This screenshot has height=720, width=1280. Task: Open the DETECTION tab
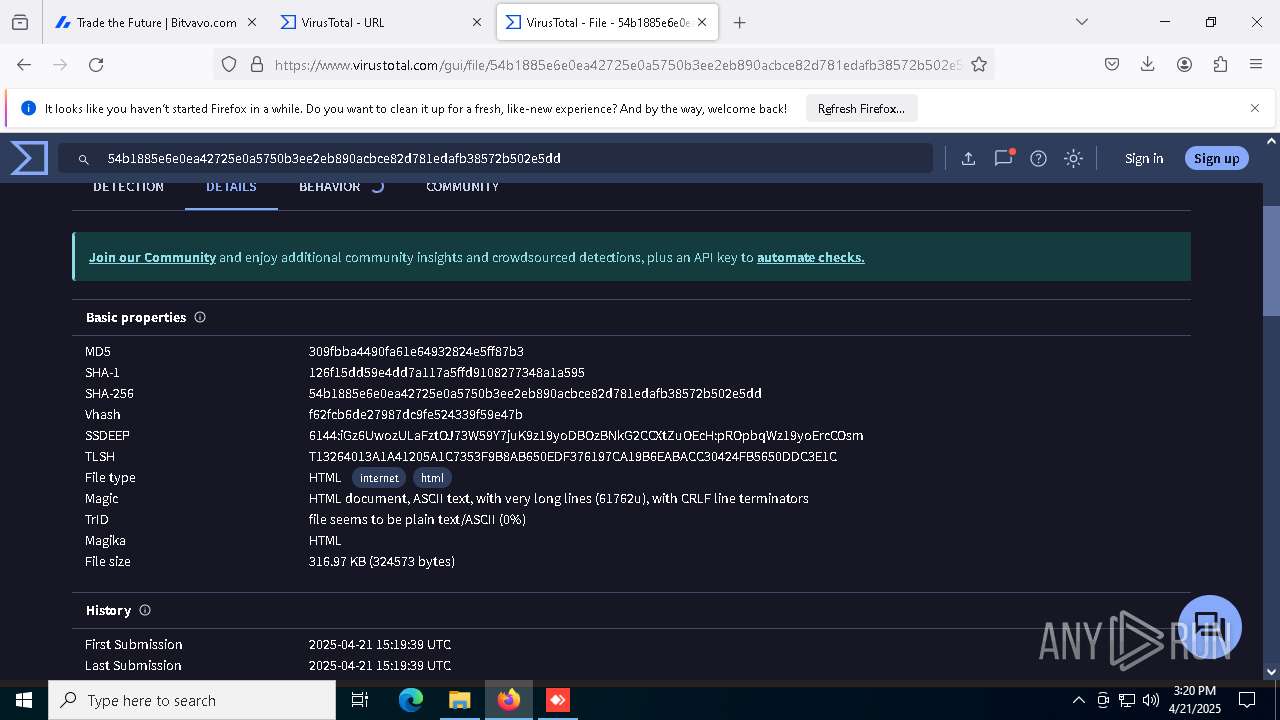click(x=128, y=187)
